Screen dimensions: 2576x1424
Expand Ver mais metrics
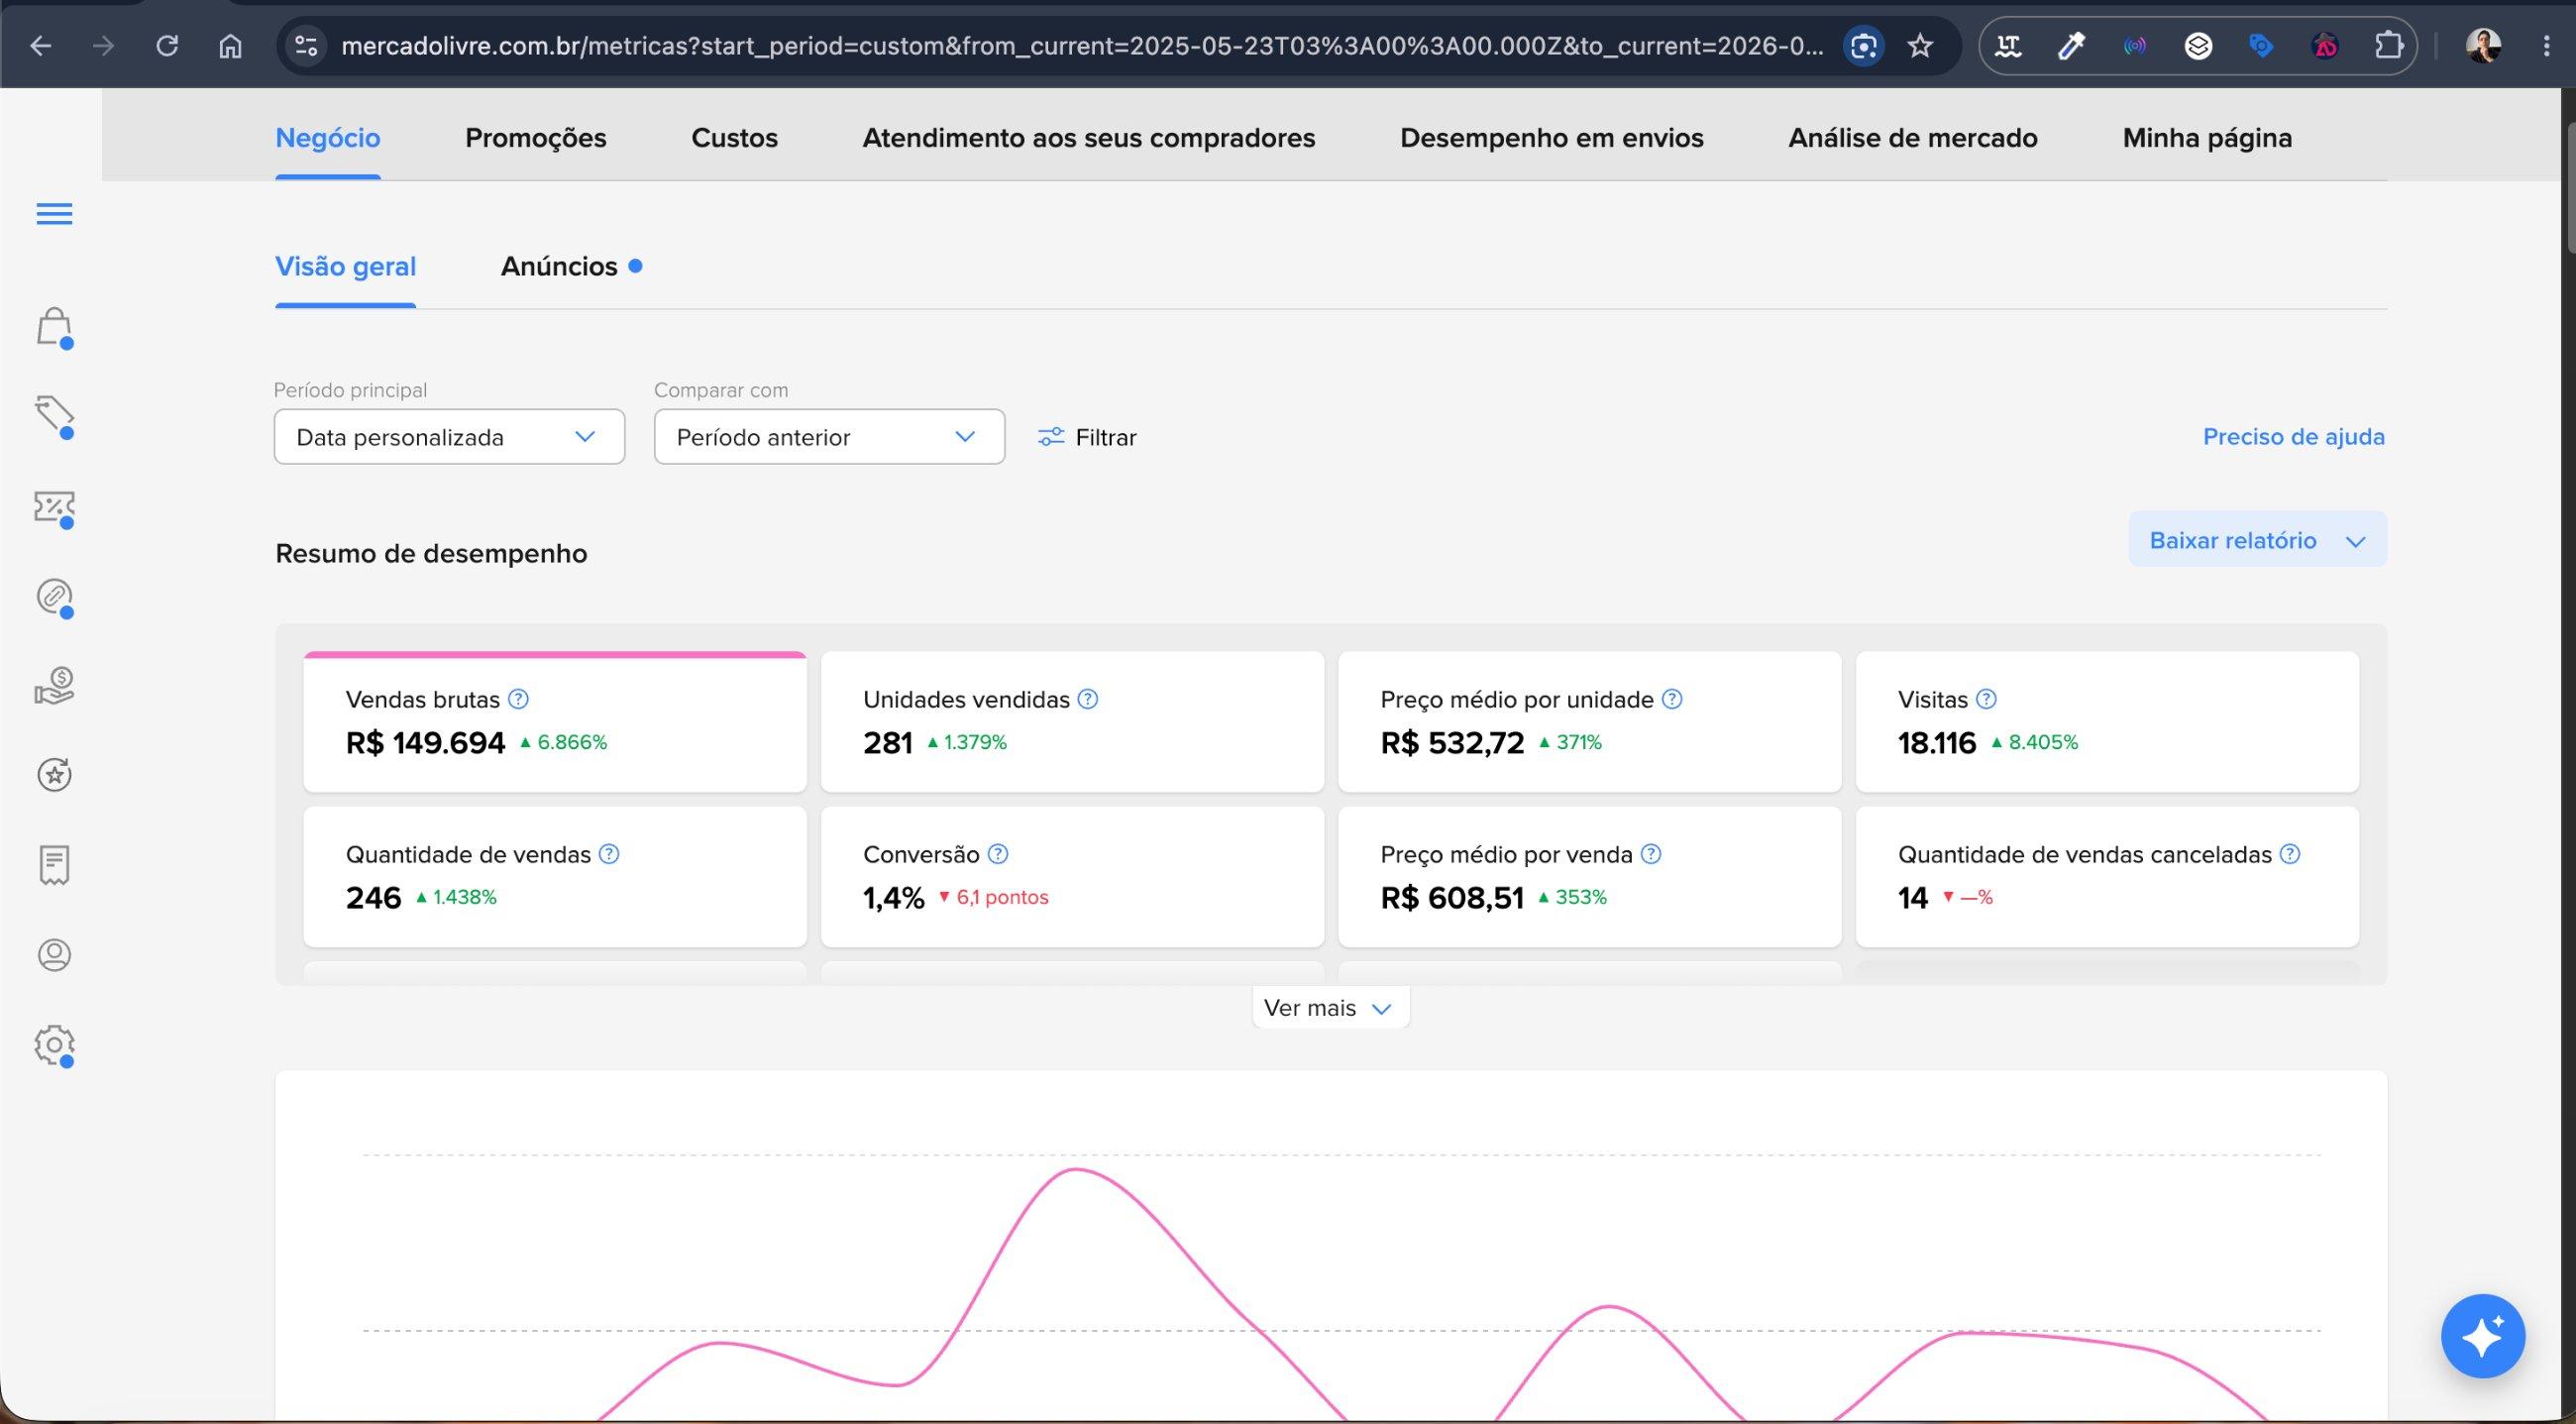(x=1330, y=1008)
